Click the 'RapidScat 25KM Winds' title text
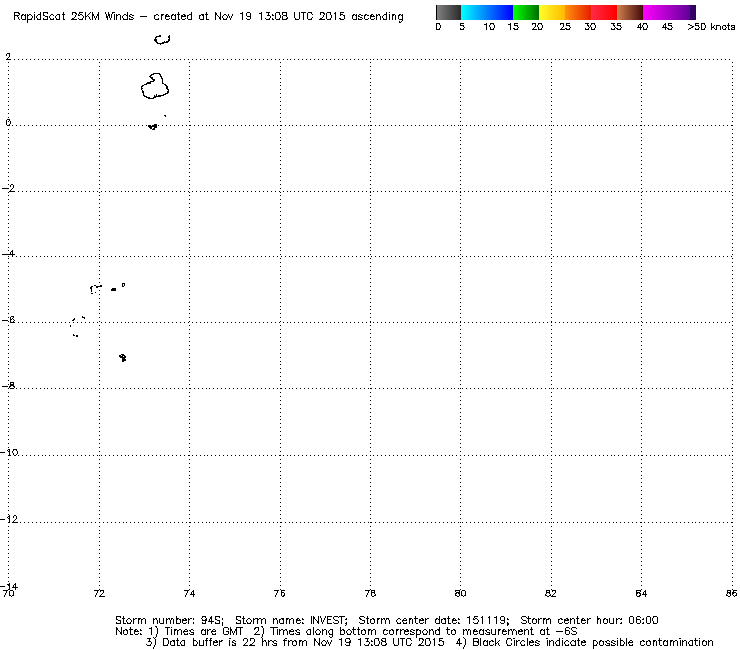The width and height of the screenshot is (740, 650). (x=74, y=17)
